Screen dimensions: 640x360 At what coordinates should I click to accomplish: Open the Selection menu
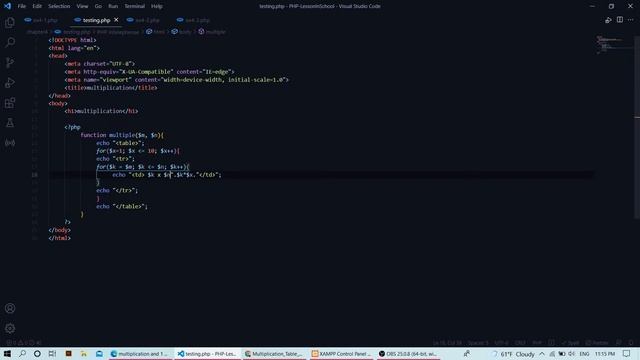(x=59, y=6)
